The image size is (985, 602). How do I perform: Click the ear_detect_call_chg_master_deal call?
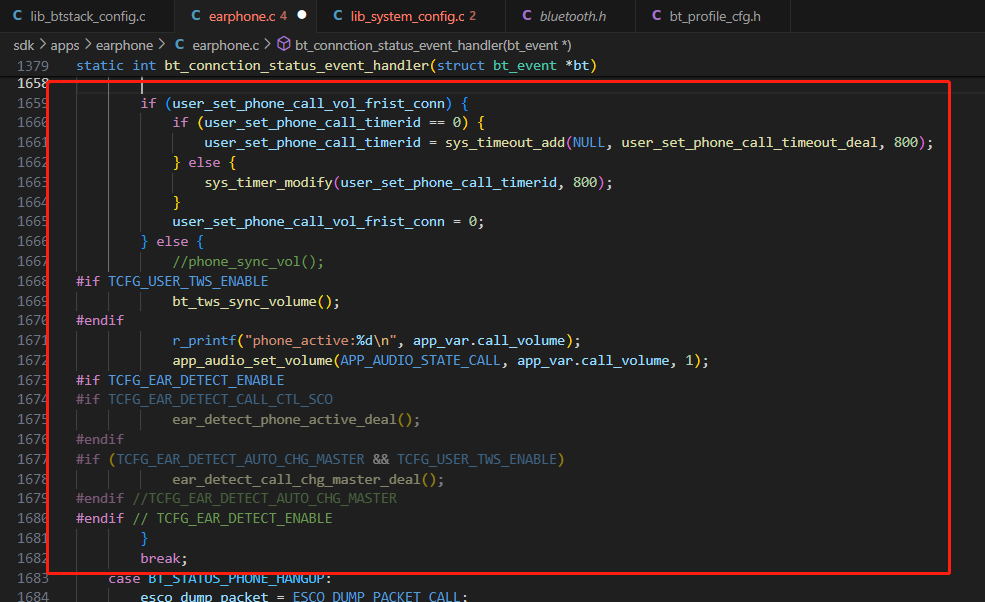coord(297,479)
